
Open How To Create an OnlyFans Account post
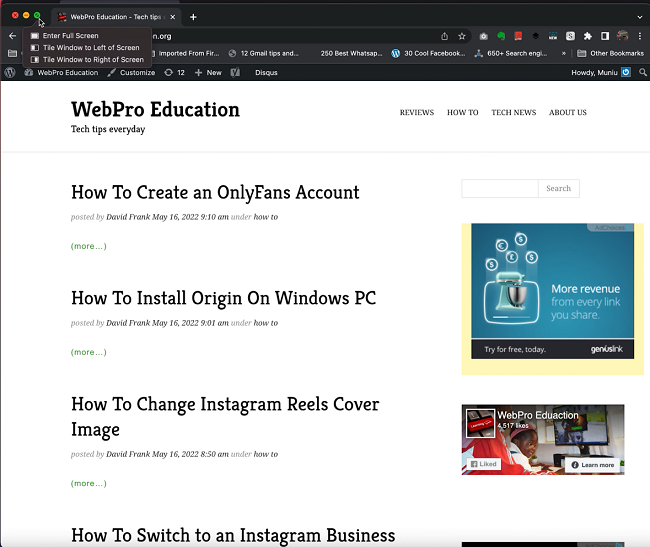click(x=215, y=193)
